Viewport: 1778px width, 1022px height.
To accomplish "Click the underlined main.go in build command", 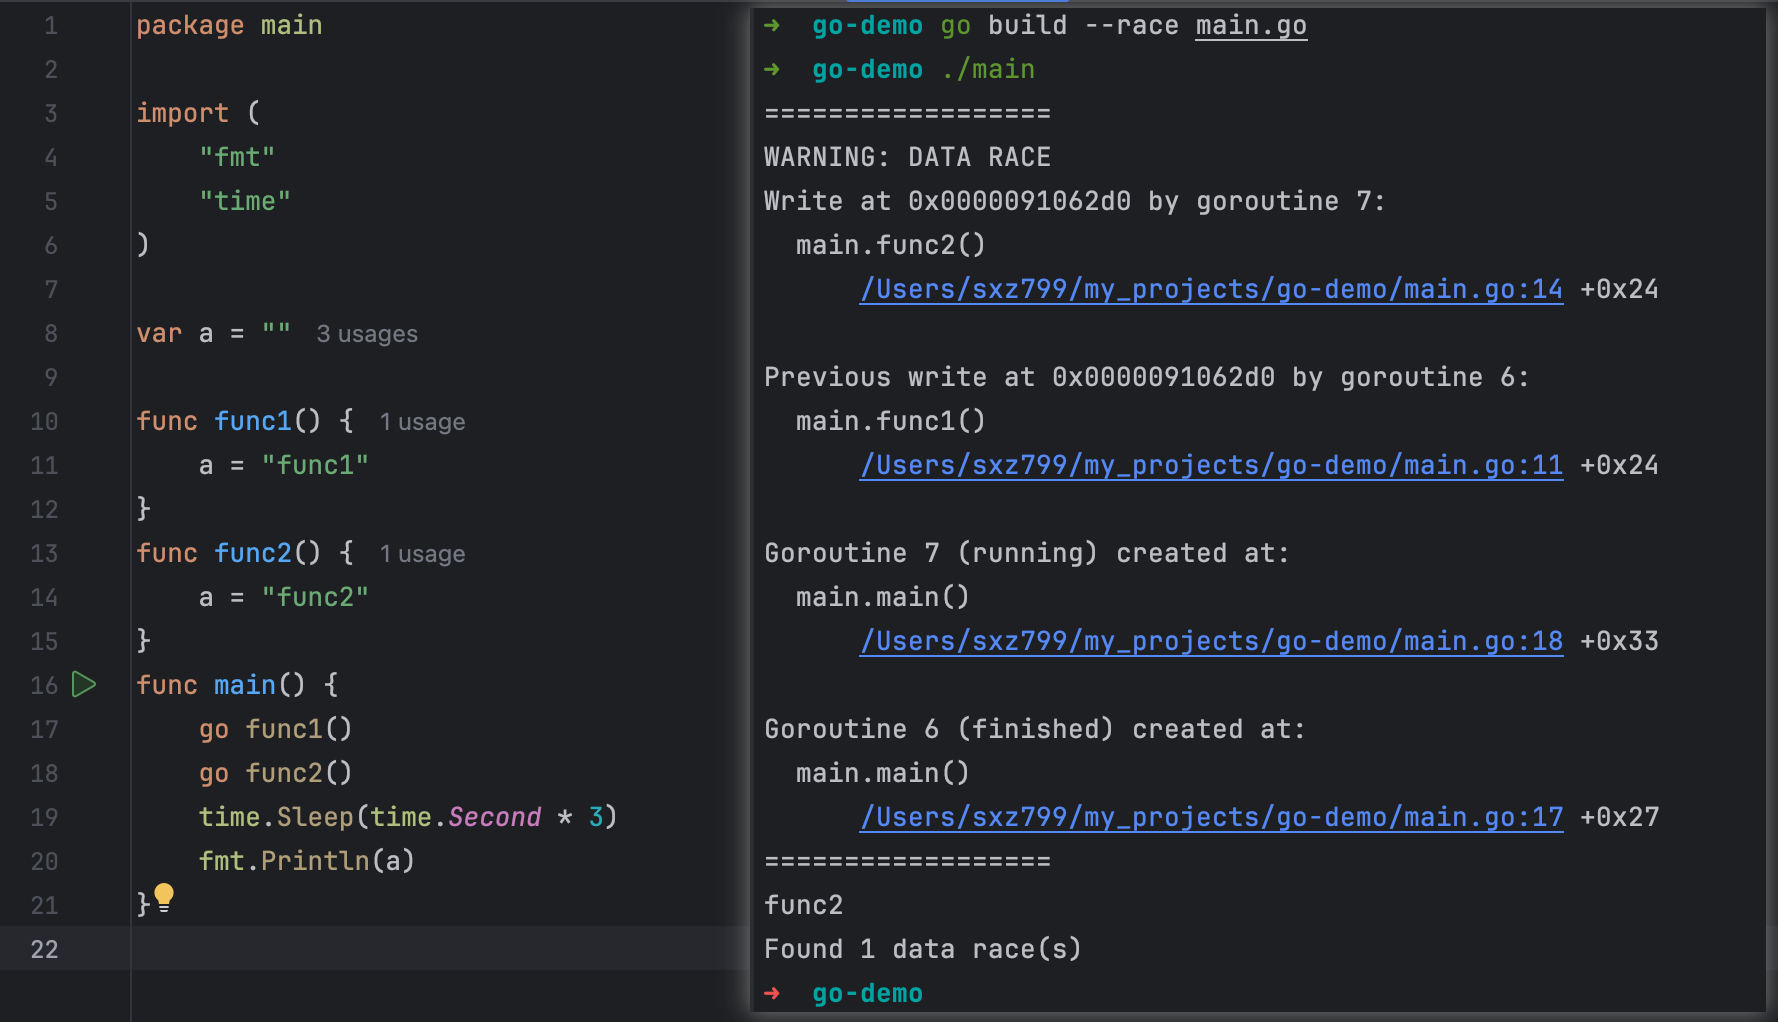I will coord(1251,26).
